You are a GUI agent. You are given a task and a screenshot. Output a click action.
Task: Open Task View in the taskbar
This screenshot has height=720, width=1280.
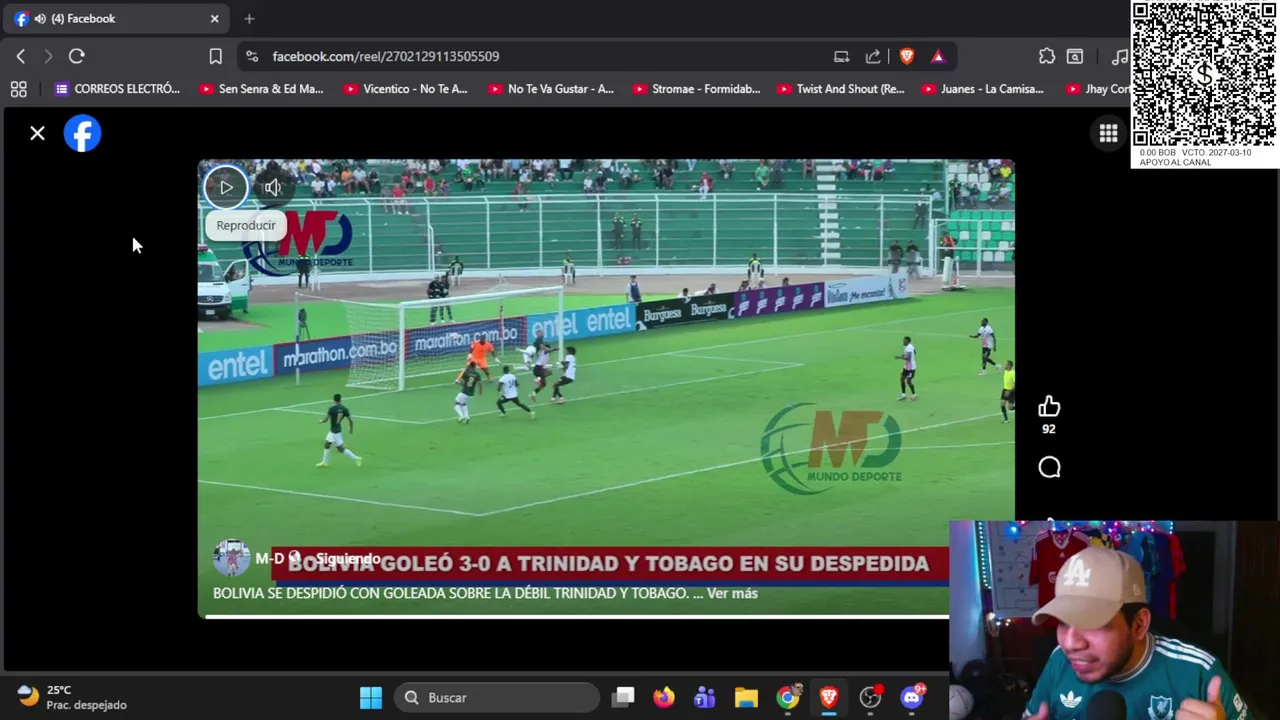point(623,697)
